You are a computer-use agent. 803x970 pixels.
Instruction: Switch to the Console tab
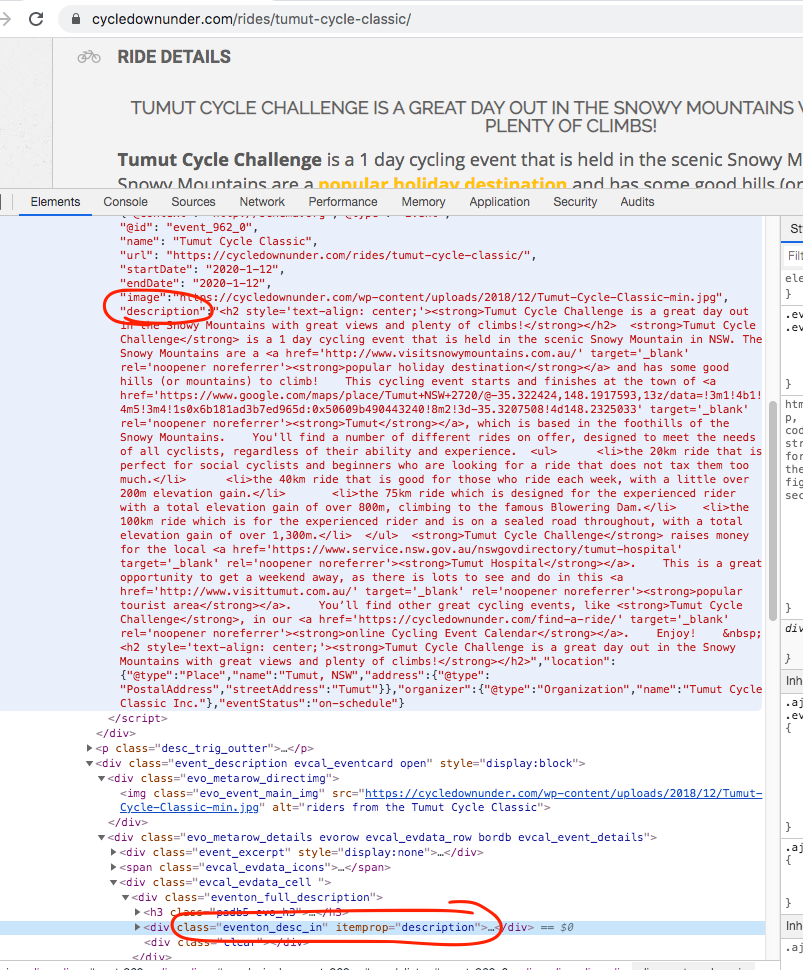[125, 202]
